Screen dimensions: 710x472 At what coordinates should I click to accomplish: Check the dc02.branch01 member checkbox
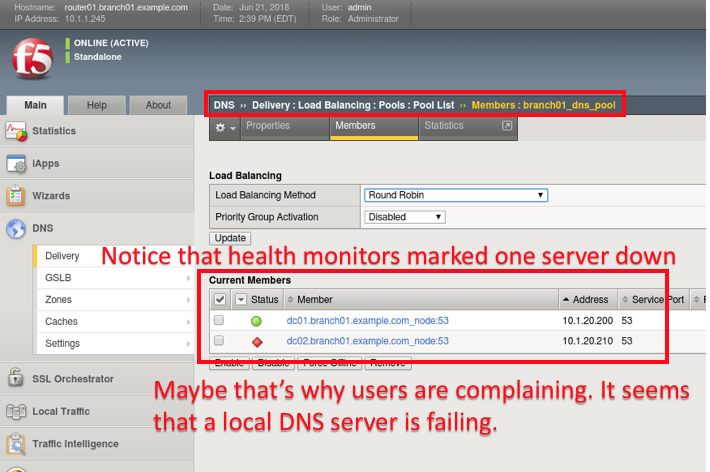[x=219, y=340]
